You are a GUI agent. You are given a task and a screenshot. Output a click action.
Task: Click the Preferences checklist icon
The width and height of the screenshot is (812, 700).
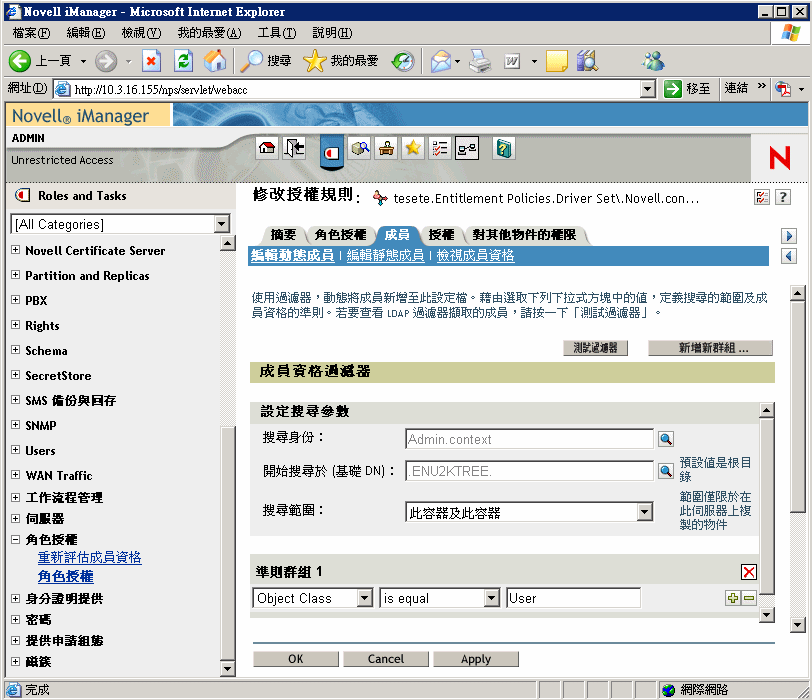(x=440, y=148)
